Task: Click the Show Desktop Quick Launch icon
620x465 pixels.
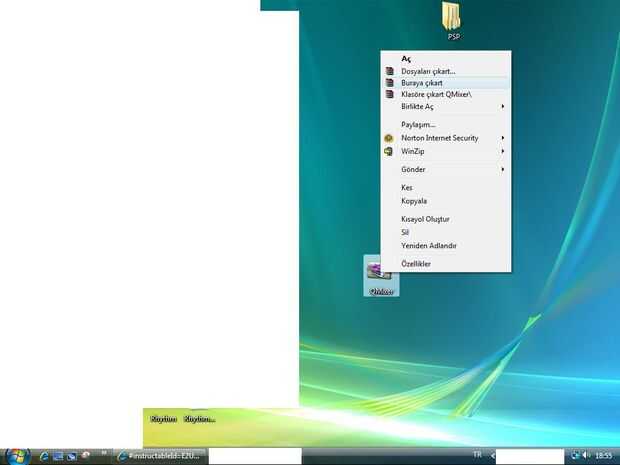Action: (x=58, y=456)
